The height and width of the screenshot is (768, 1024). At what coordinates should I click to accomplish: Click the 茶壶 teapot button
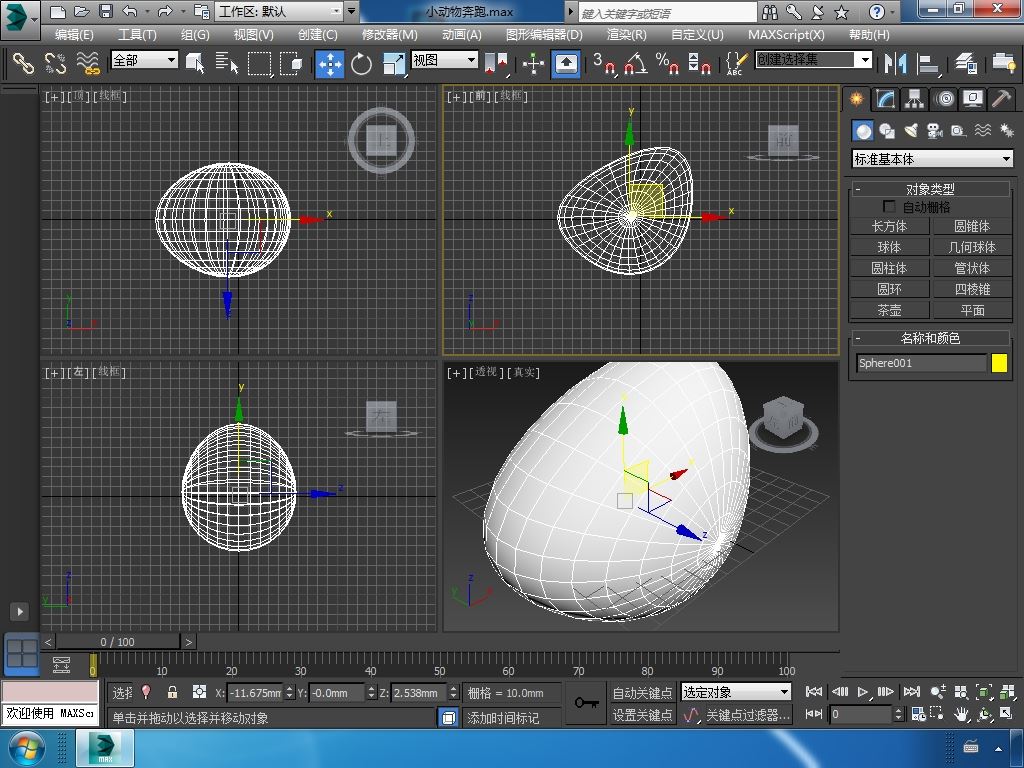[x=889, y=310]
